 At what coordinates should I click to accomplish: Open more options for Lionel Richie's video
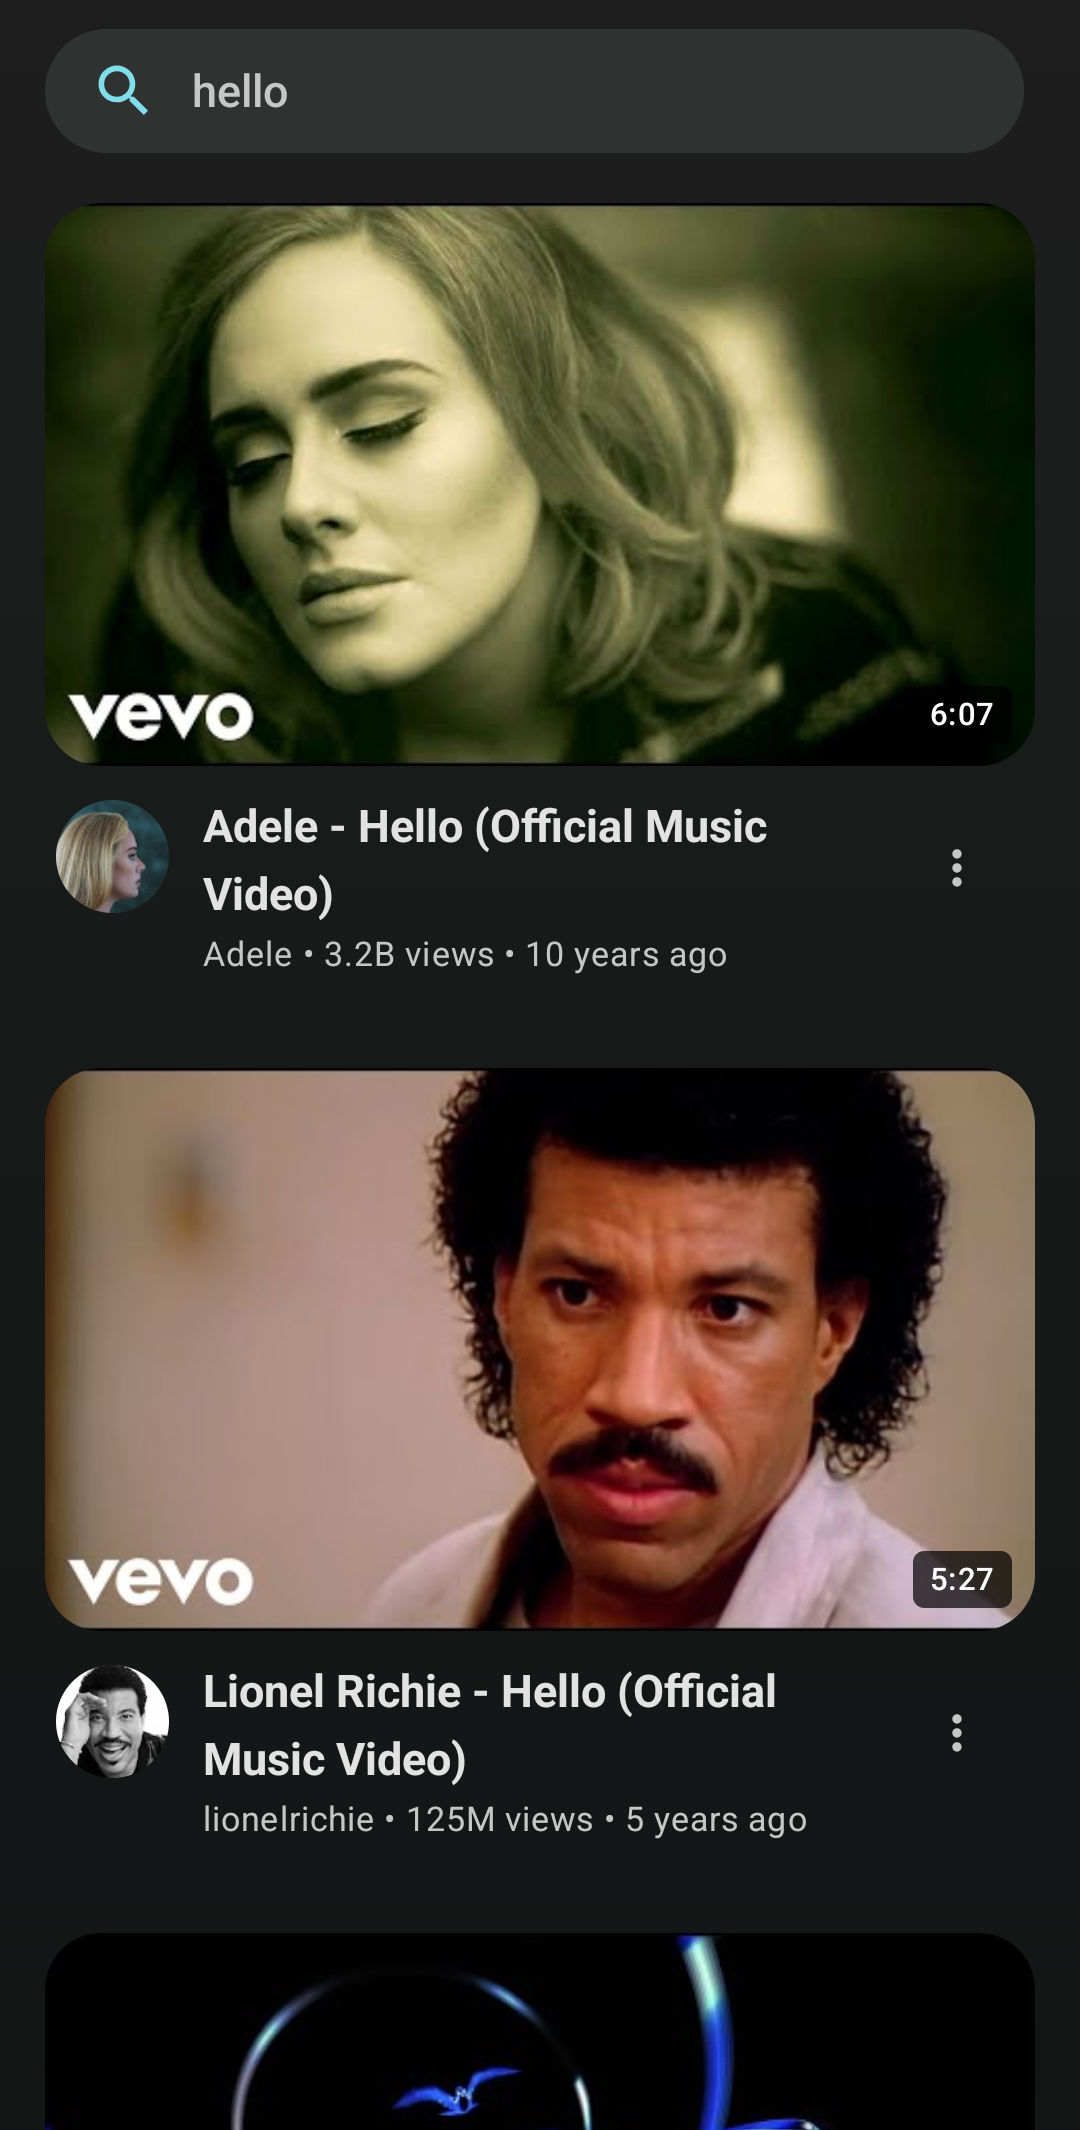click(x=957, y=1733)
